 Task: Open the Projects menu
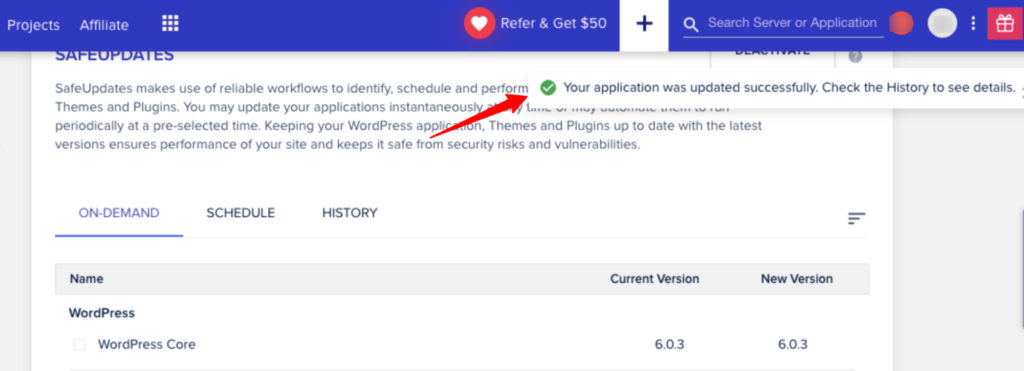tap(33, 25)
